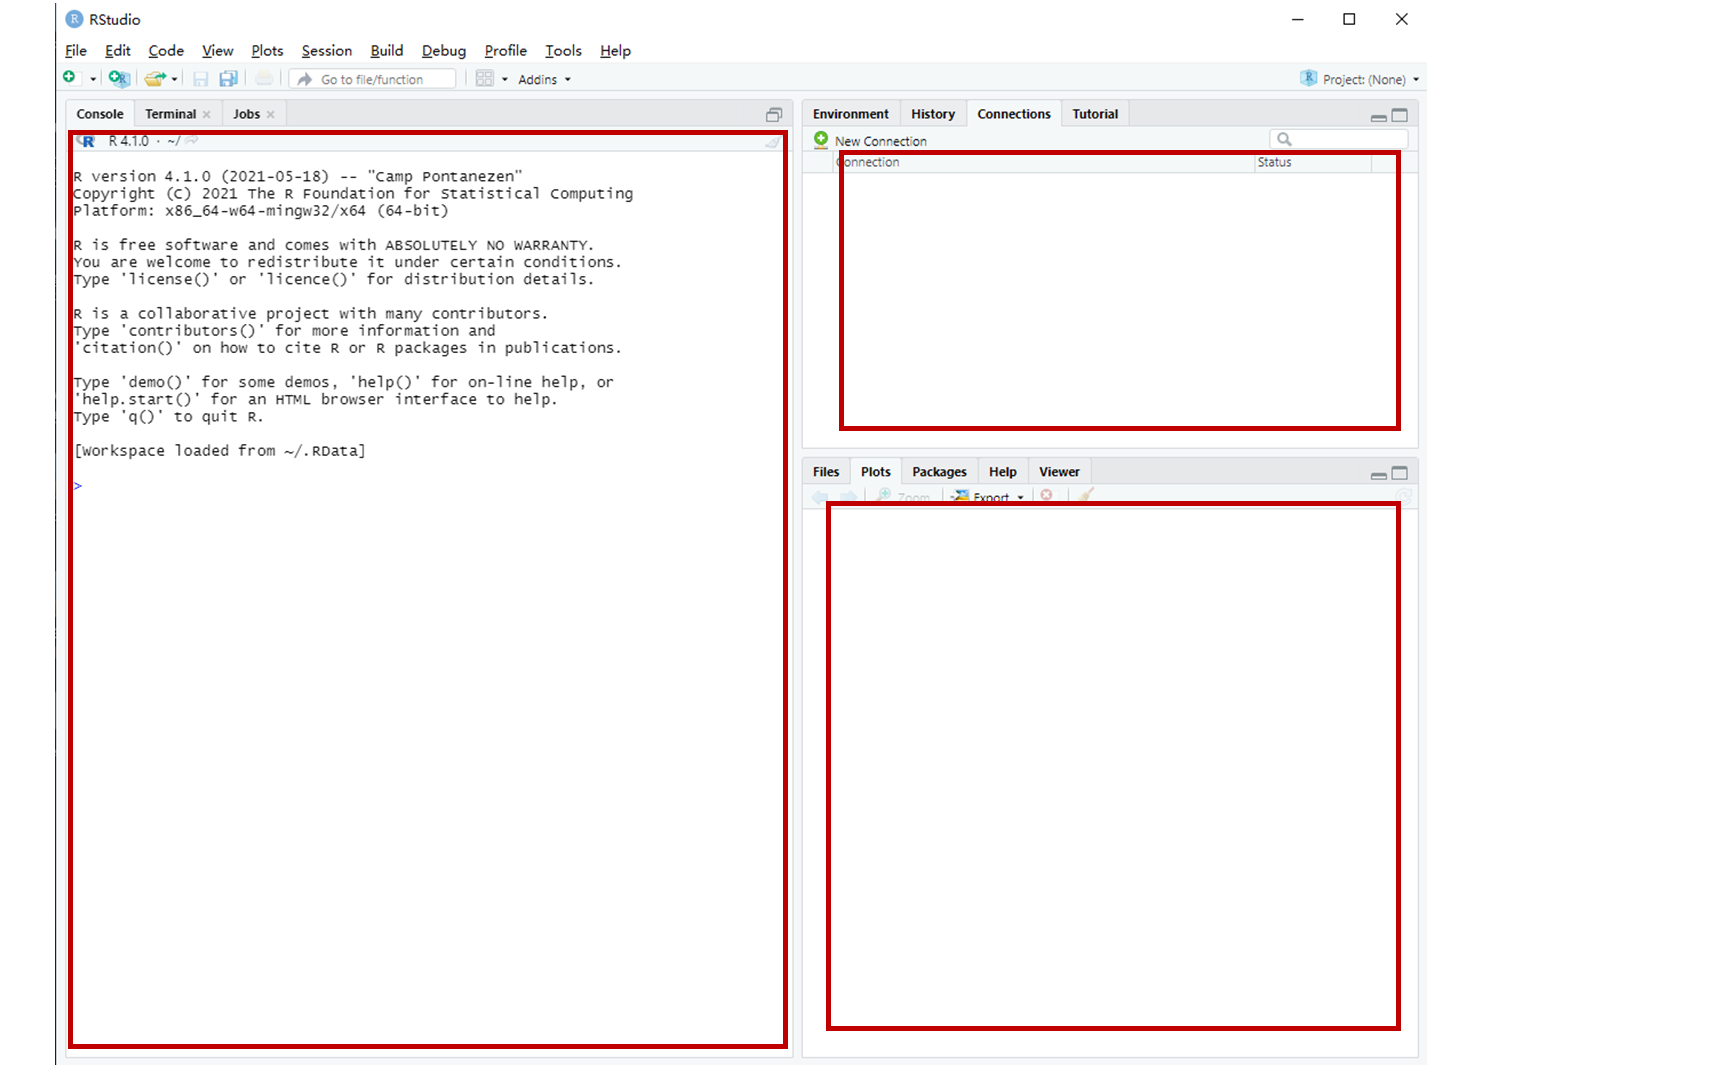Click the R logo in console header
Viewport: 1725px width, 1065px height.
tap(87, 141)
